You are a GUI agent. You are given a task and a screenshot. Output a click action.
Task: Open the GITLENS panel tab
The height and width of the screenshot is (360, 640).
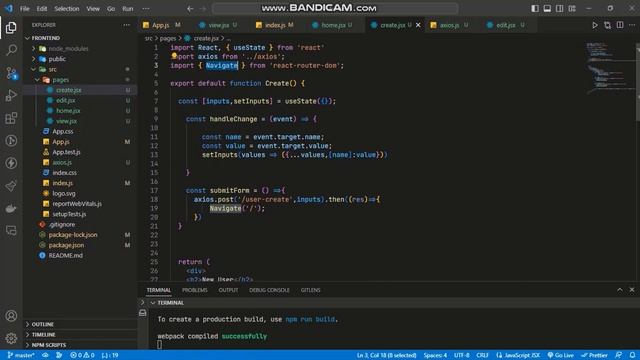coord(311,290)
